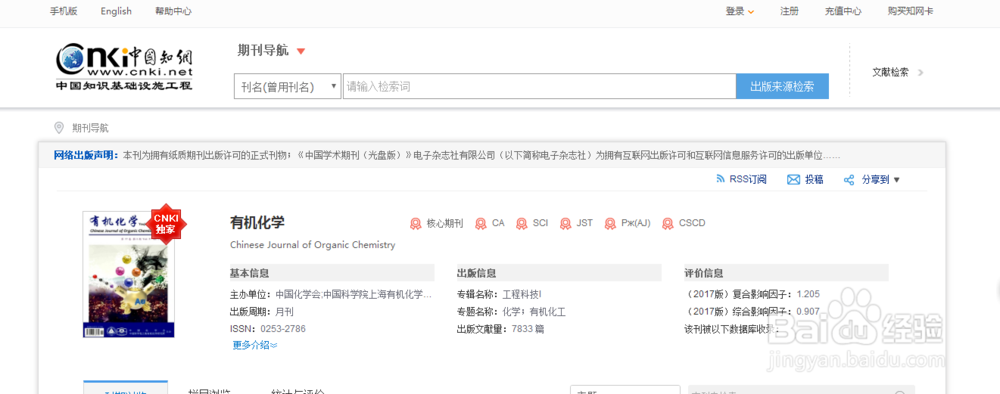This screenshot has width=1000, height=394.
Task: Click the CA medal badge icon
Action: (x=481, y=223)
